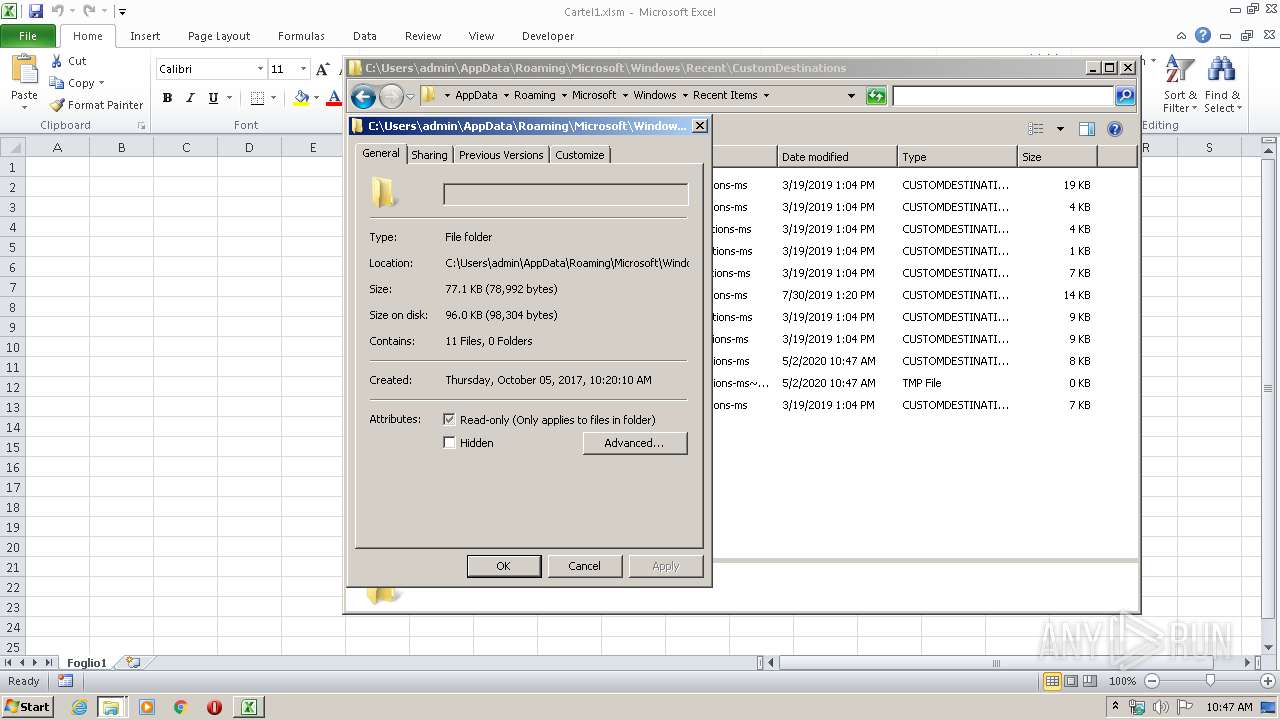Uncheck the Read-only attribute checkbox

point(449,420)
